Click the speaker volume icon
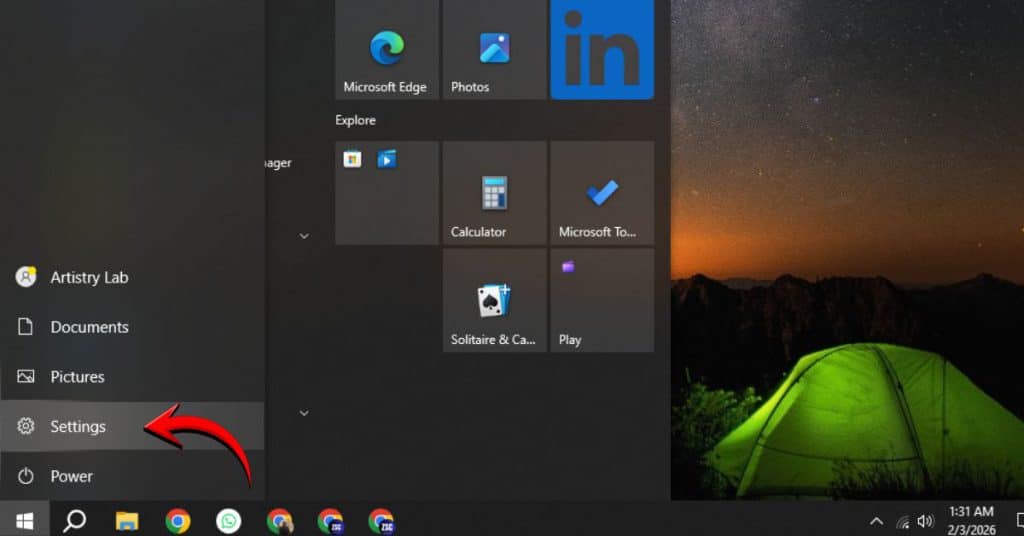The width and height of the screenshot is (1024, 536). 925,521
